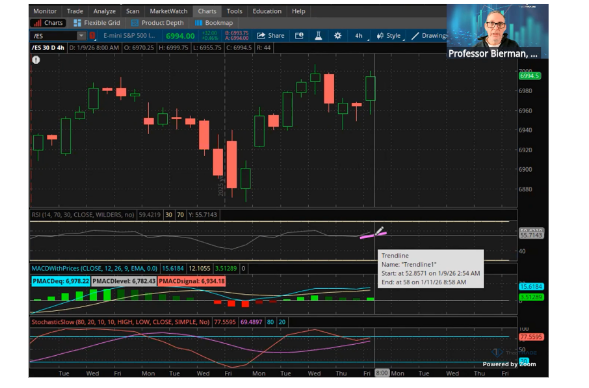Open Product Depth sub-tab
This screenshot has height=388, width=589.
pyautogui.click(x=158, y=23)
